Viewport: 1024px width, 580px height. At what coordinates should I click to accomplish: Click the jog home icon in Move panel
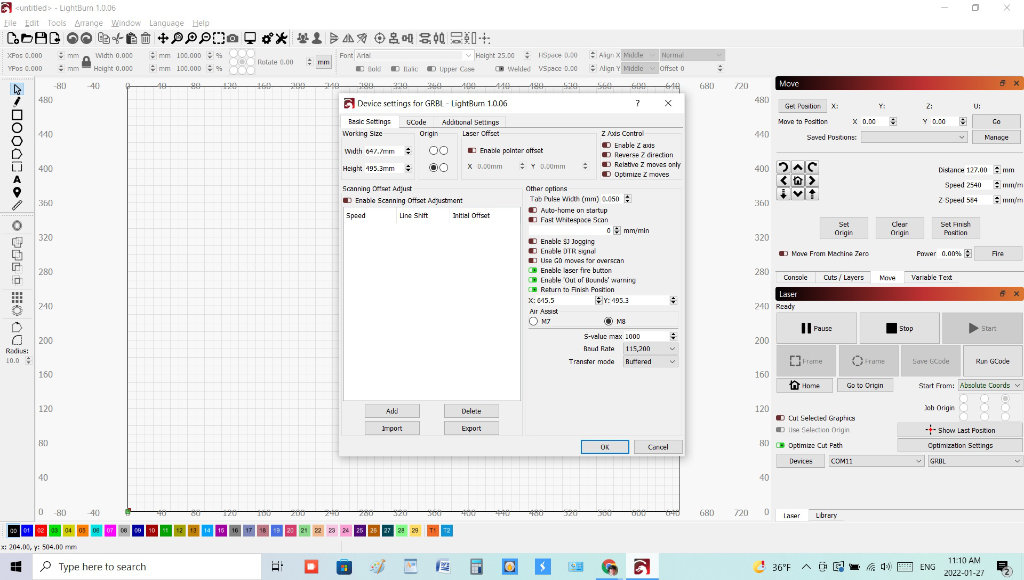click(x=797, y=181)
